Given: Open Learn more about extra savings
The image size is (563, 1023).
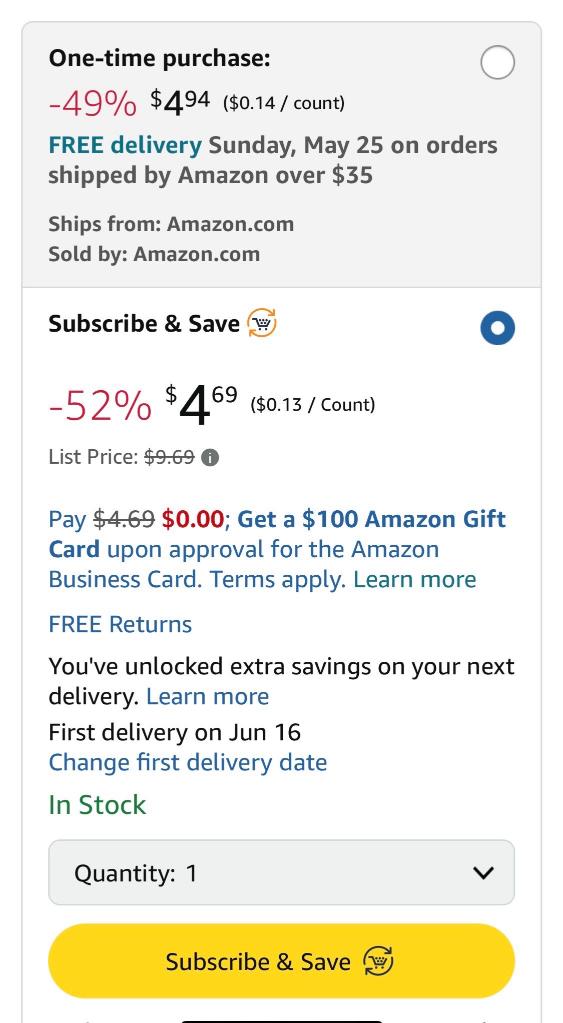Looking at the screenshot, I should coord(207,696).
